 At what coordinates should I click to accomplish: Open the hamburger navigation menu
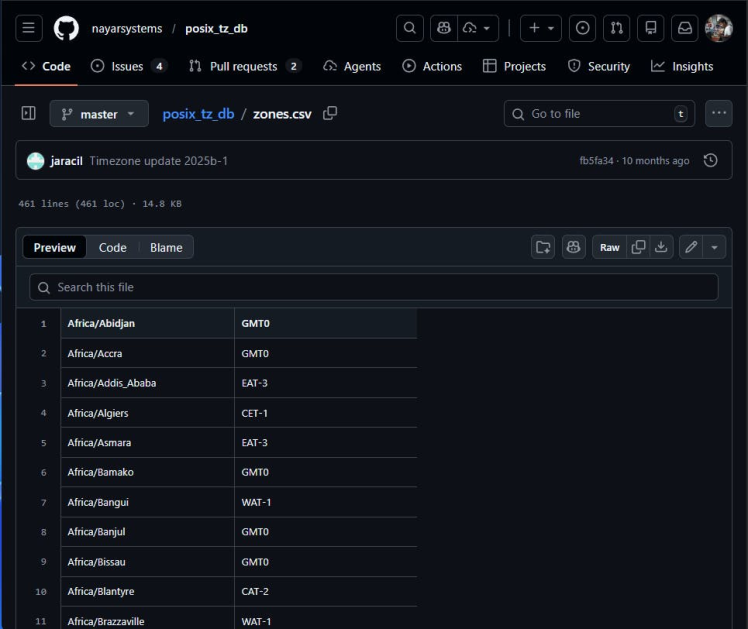(29, 29)
